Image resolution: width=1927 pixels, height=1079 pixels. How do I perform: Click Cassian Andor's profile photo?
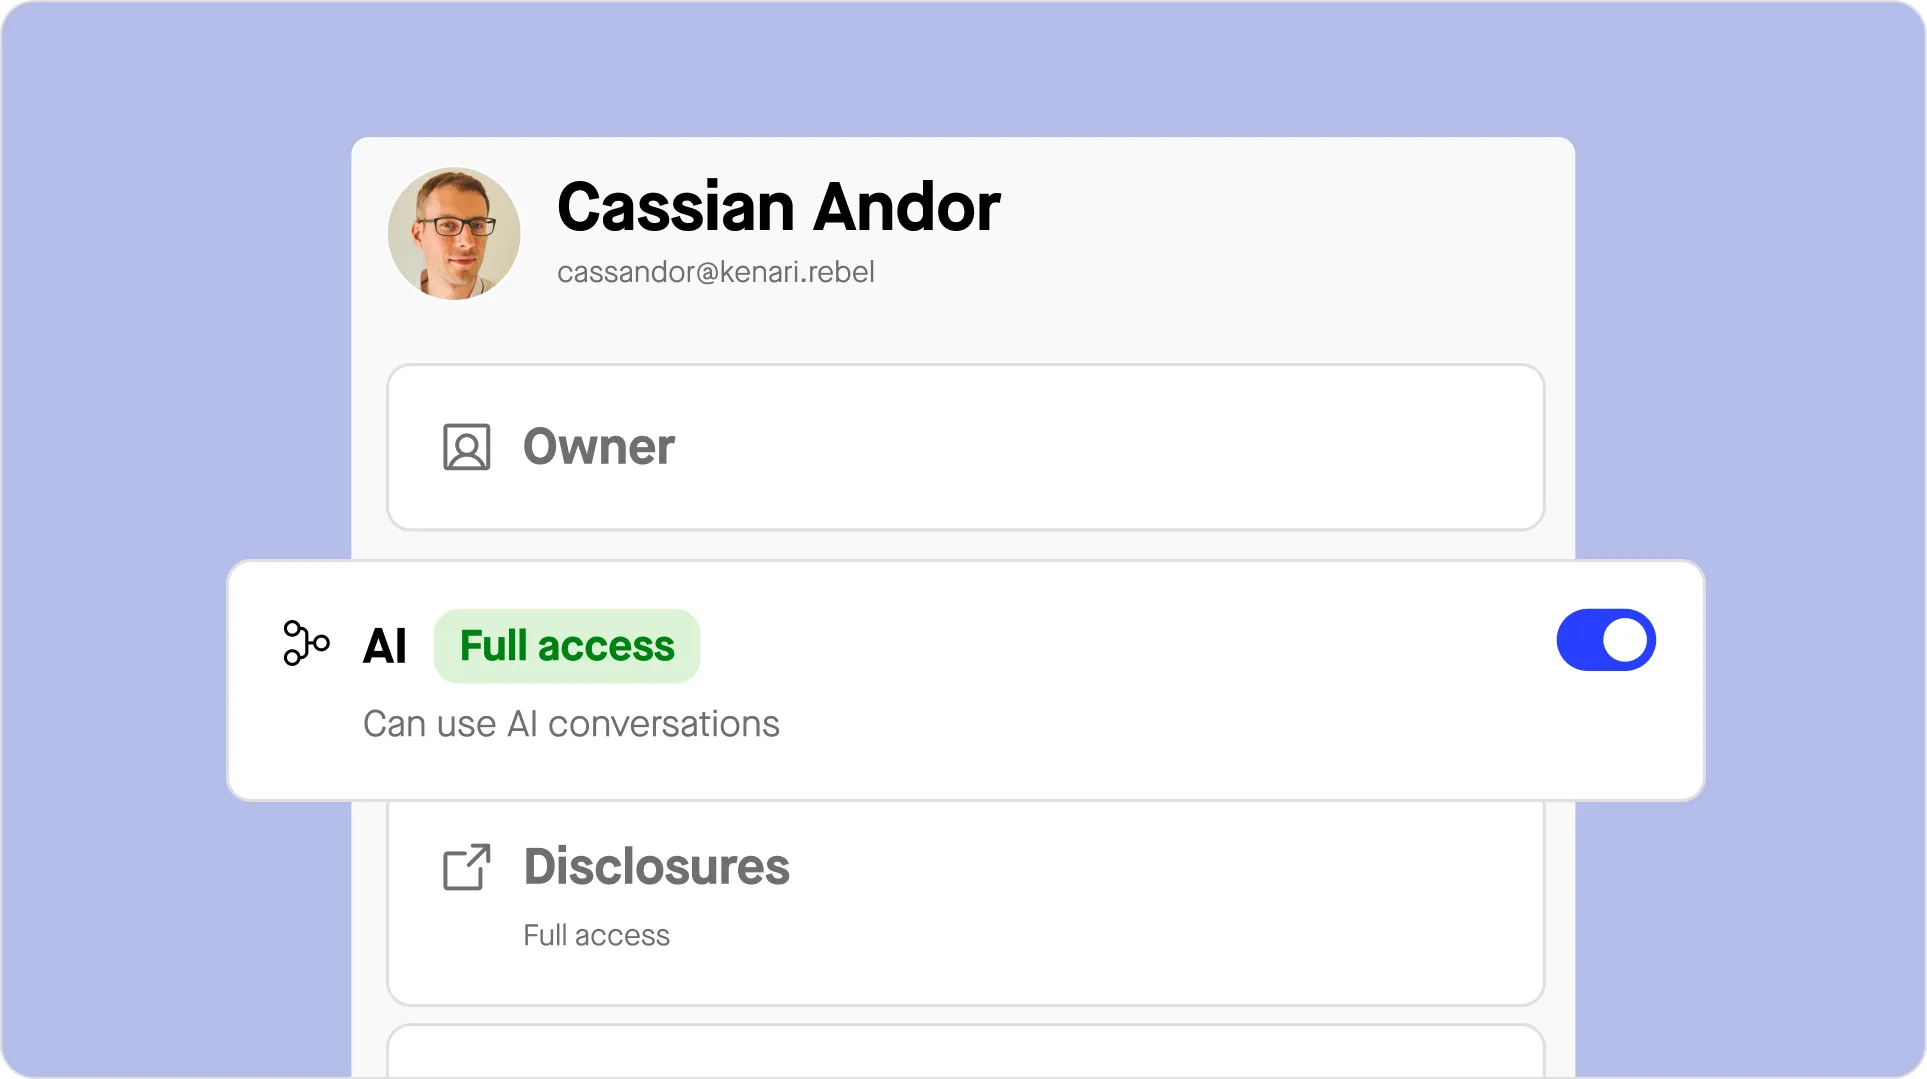[x=454, y=233]
